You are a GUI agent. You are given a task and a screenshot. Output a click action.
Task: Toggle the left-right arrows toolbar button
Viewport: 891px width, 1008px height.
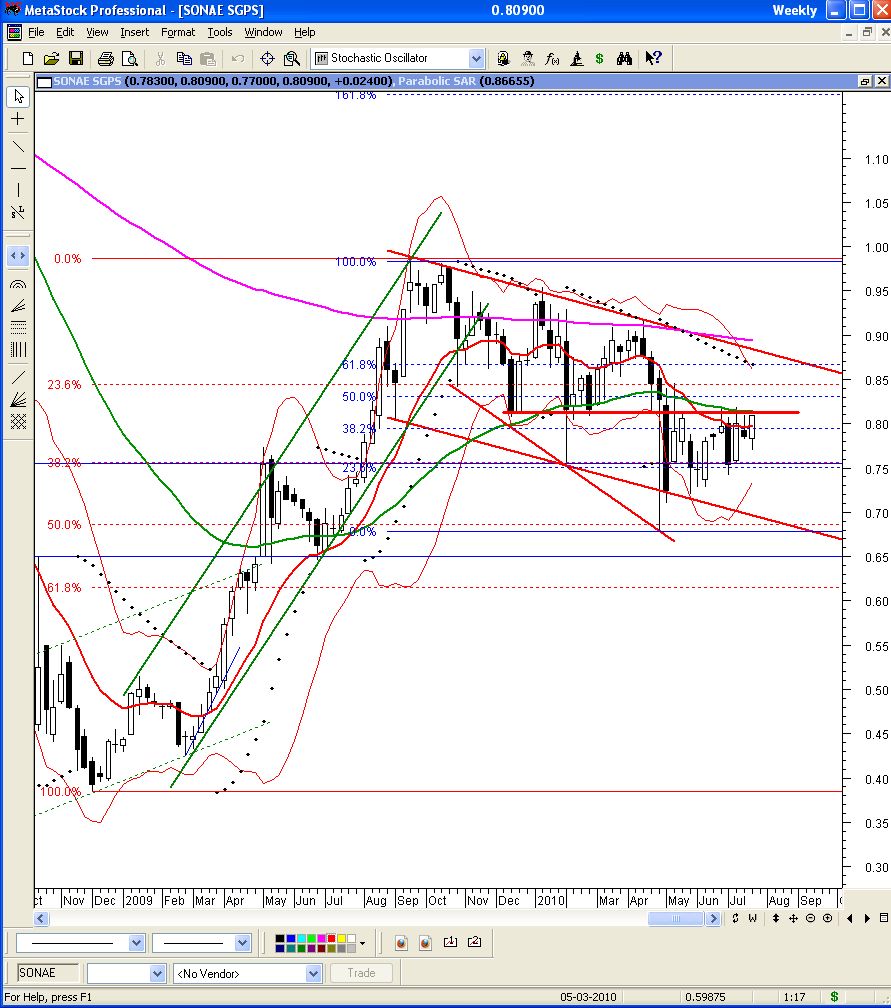18,255
